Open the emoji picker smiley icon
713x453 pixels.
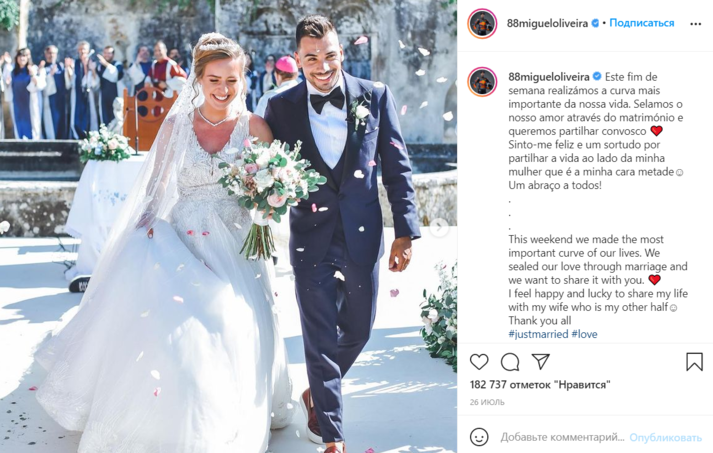pos(479,437)
